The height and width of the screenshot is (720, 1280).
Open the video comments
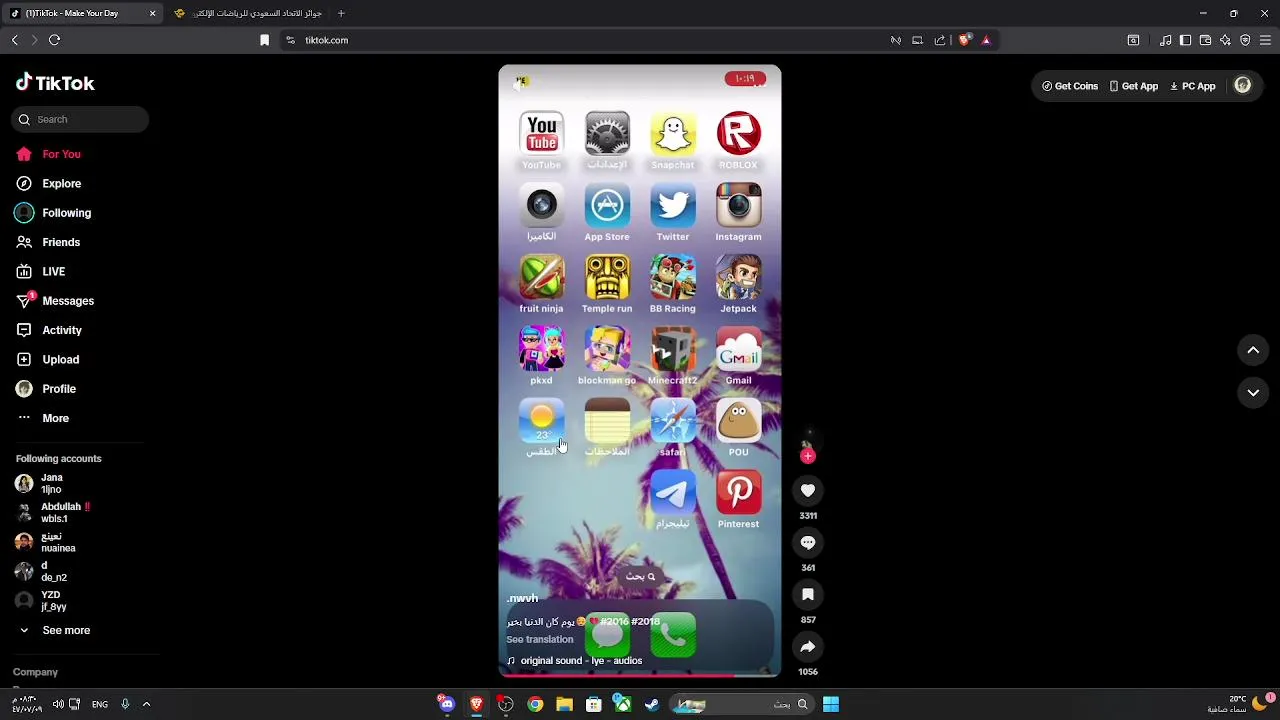pyautogui.click(x=808, y=542)
